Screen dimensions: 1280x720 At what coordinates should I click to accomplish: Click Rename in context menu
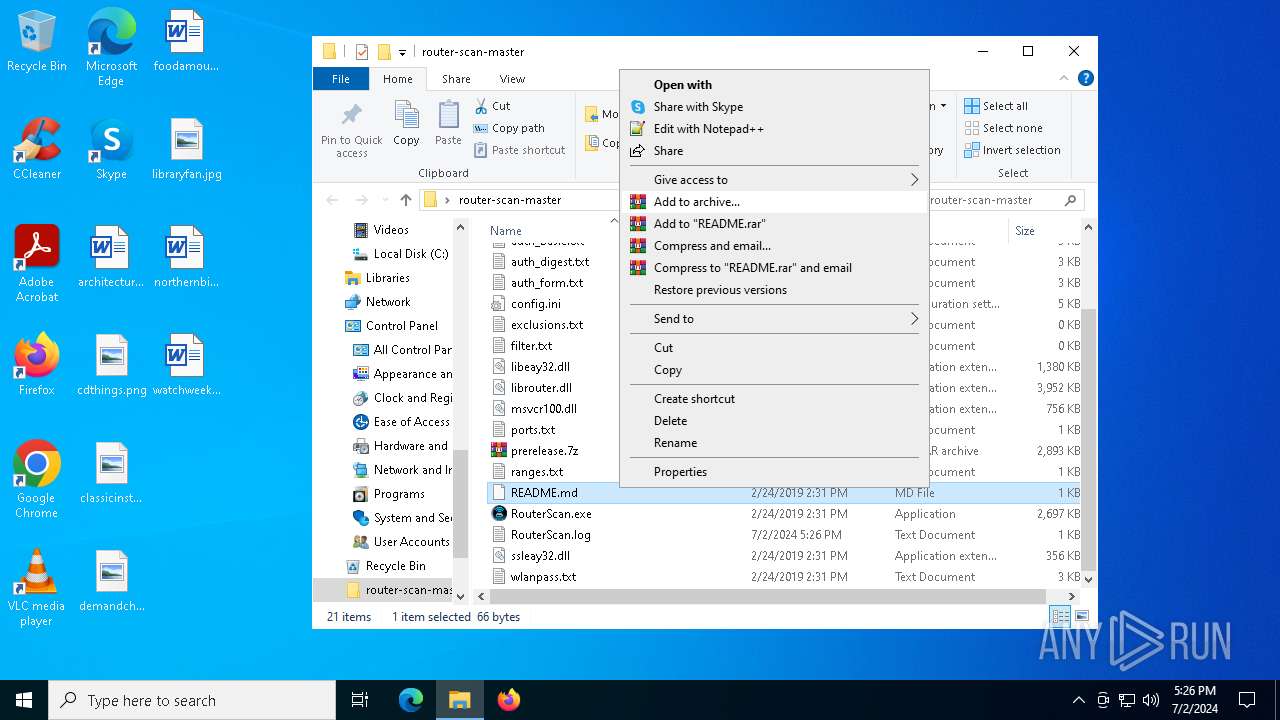click(774, 443)
